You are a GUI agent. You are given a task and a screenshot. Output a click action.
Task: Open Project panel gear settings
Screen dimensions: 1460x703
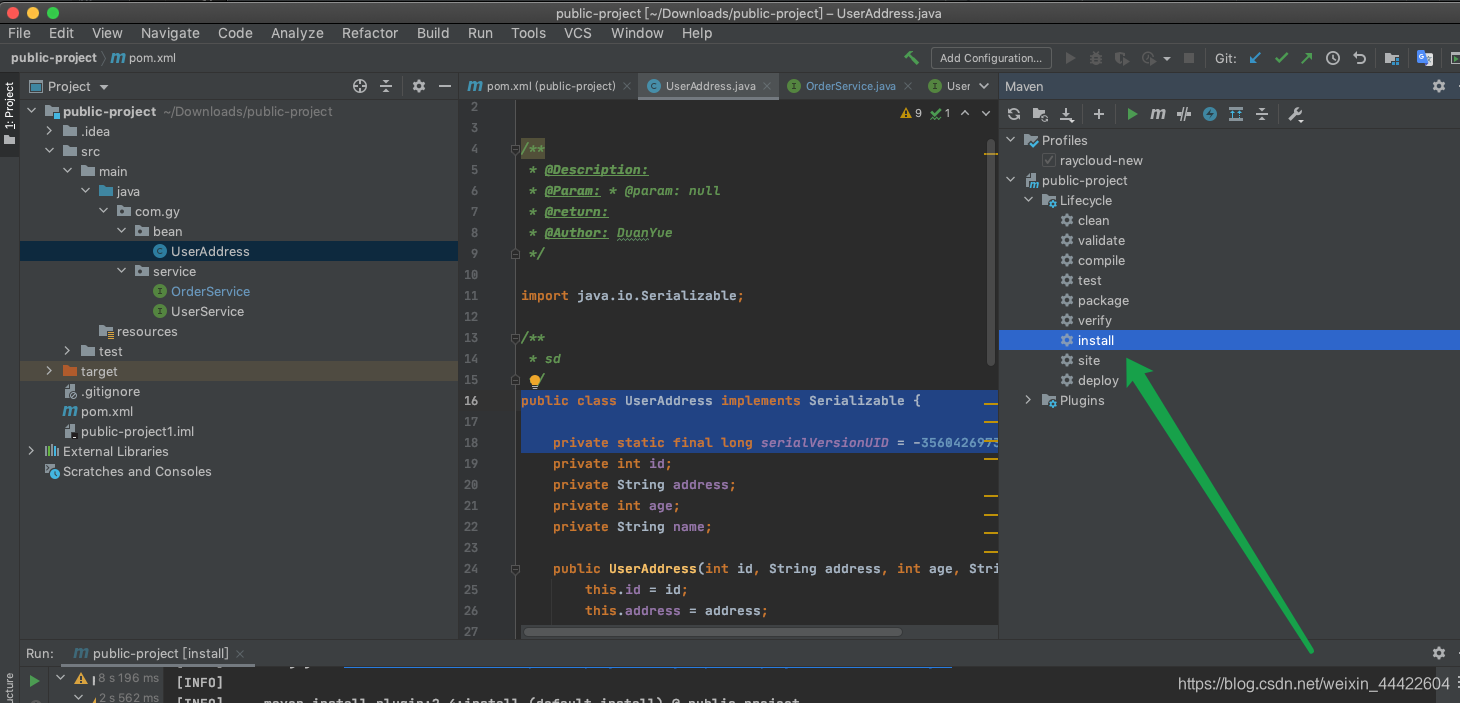tap(419, 86)
